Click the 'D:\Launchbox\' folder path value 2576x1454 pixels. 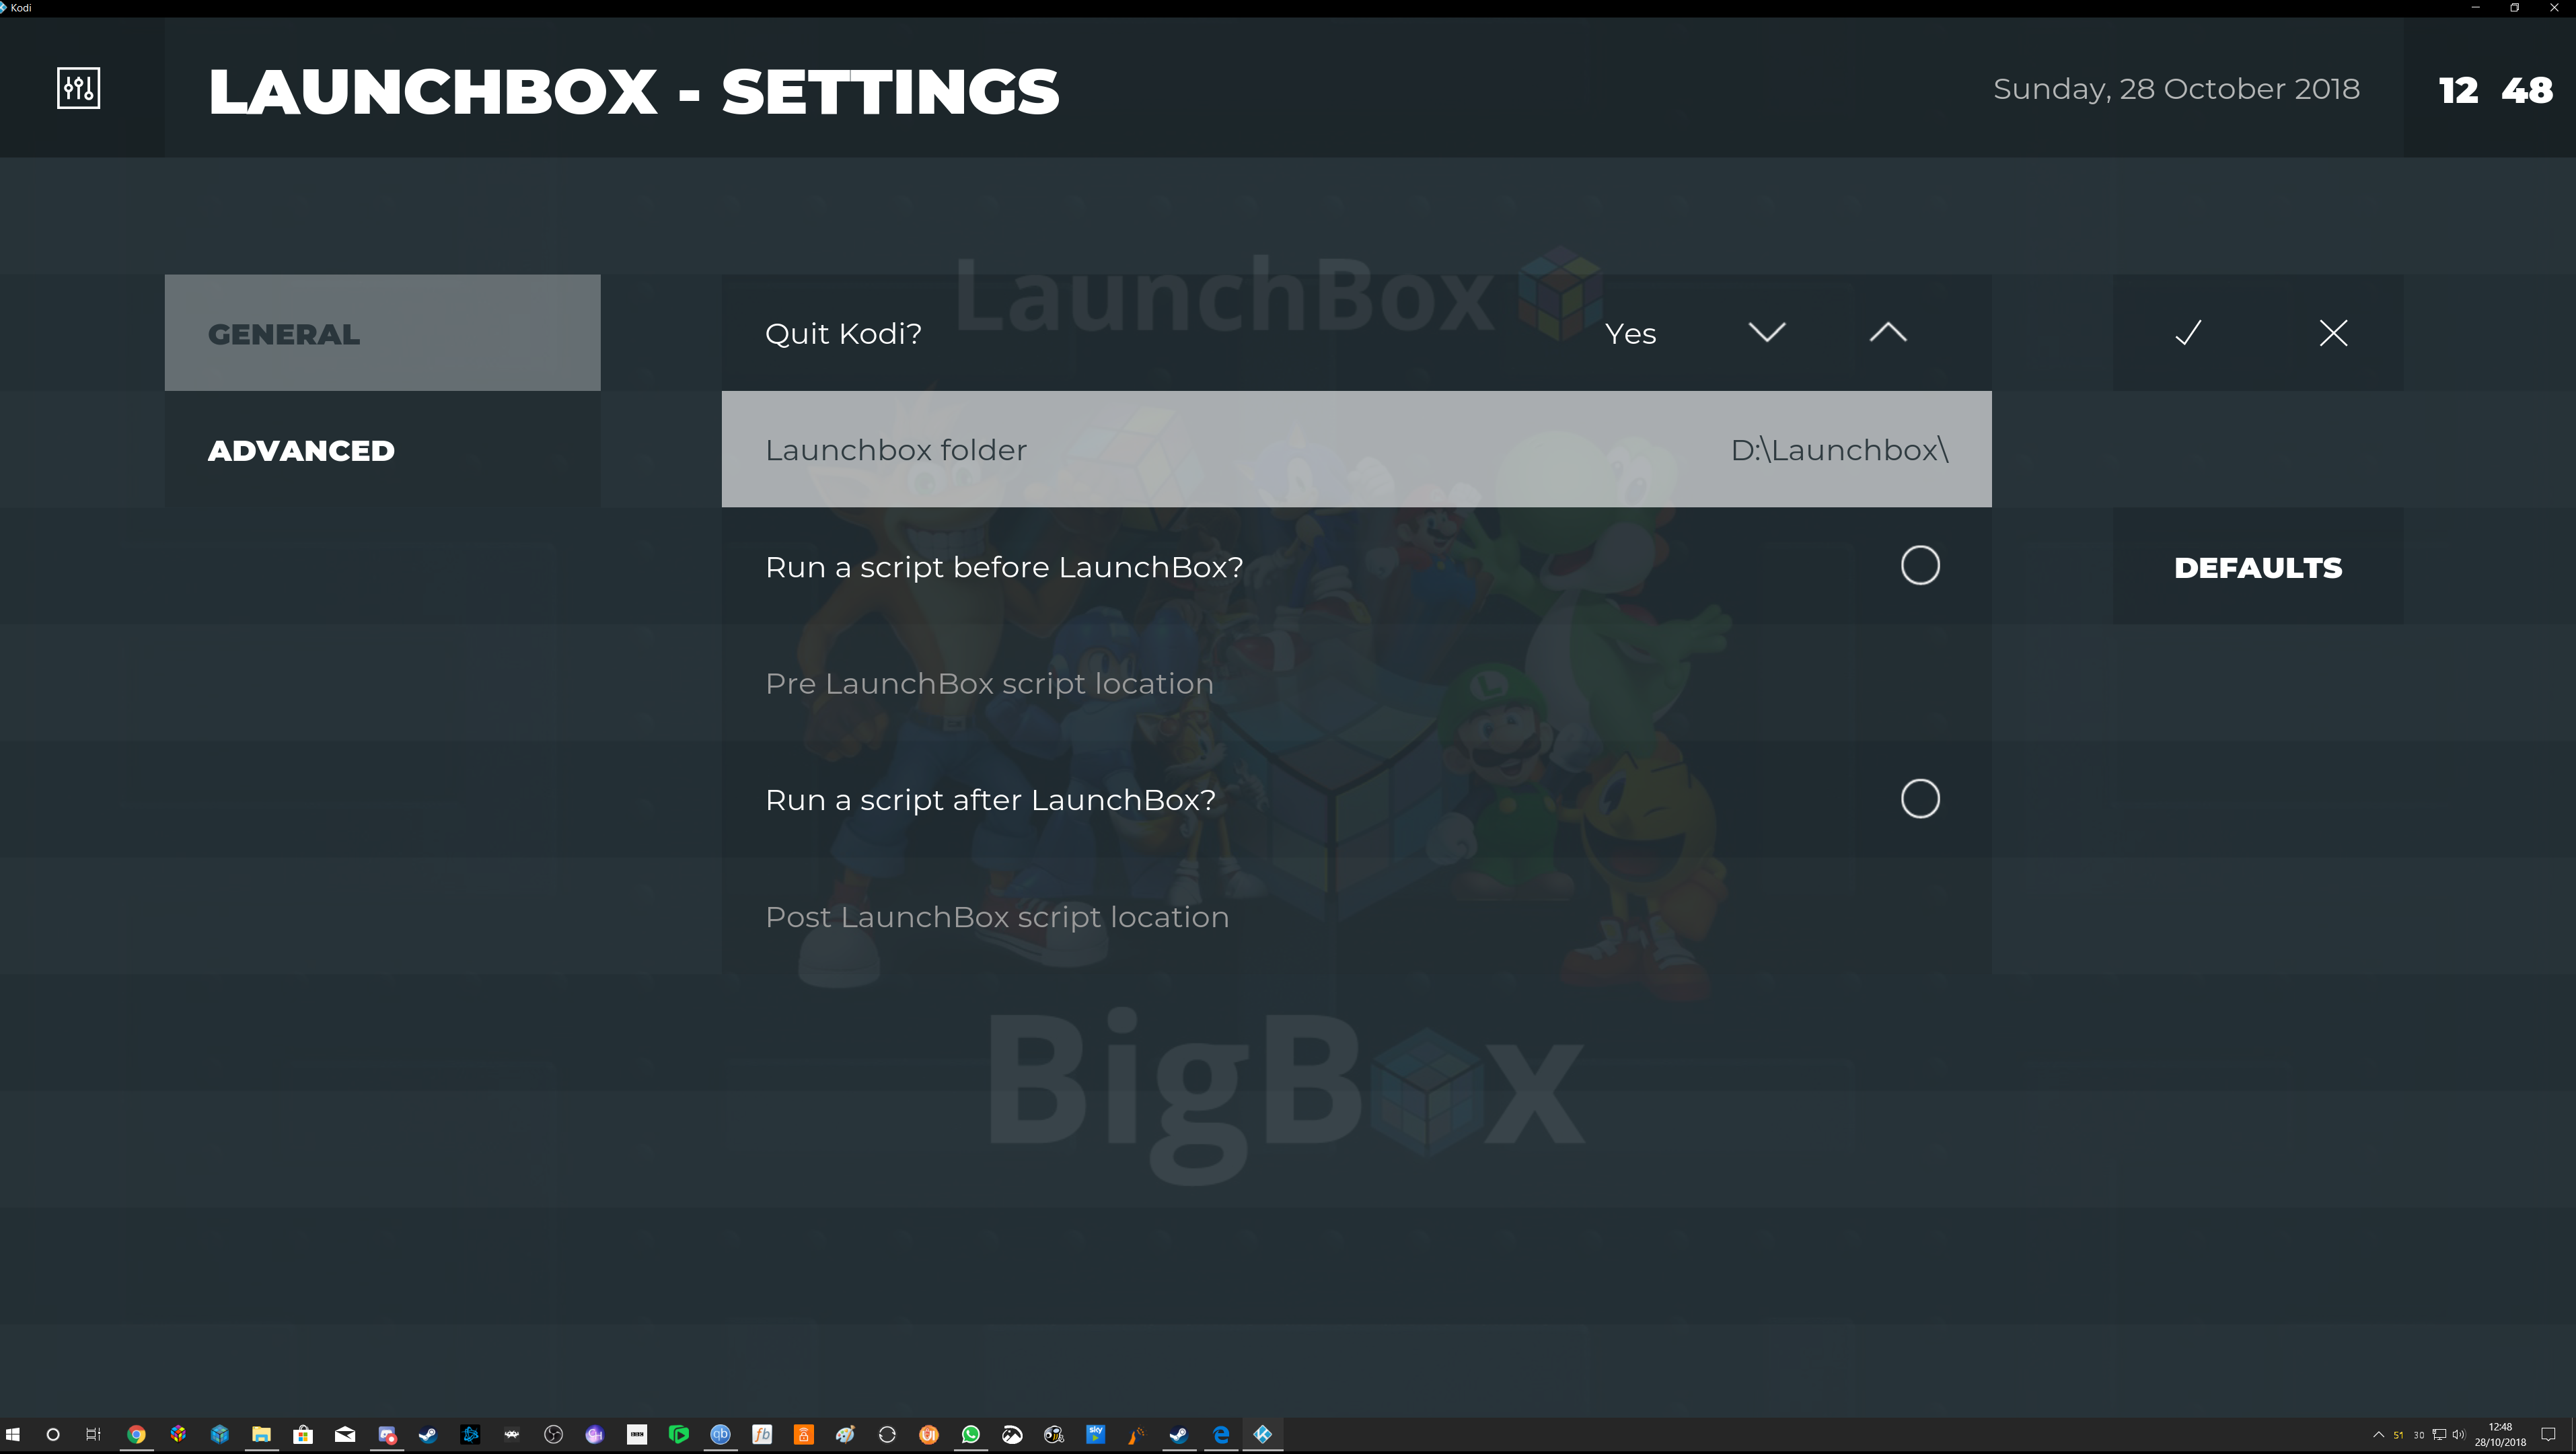point(1840,450)
